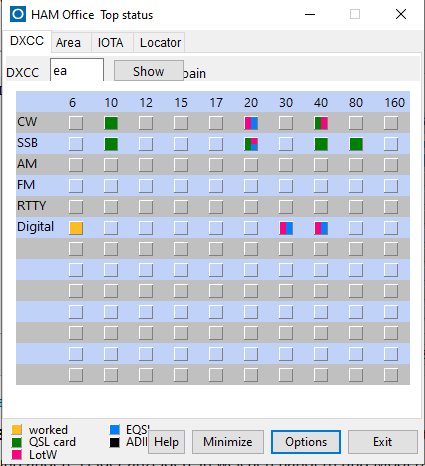The width and height of the screenshot is (425, 466).
Task: Select the CW 40m green-pink status box
Action: point(321,123)
